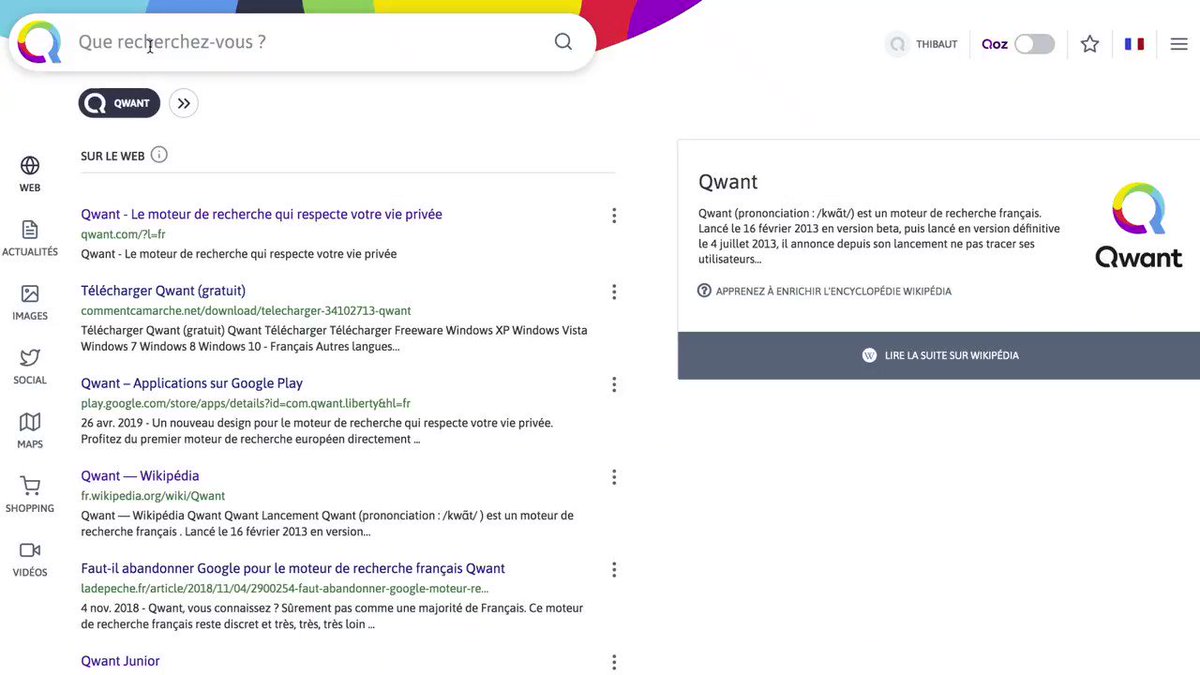
Task: Click the fr.wikipedia.org/wiki/Qwant URL
Action: (153, 496)
